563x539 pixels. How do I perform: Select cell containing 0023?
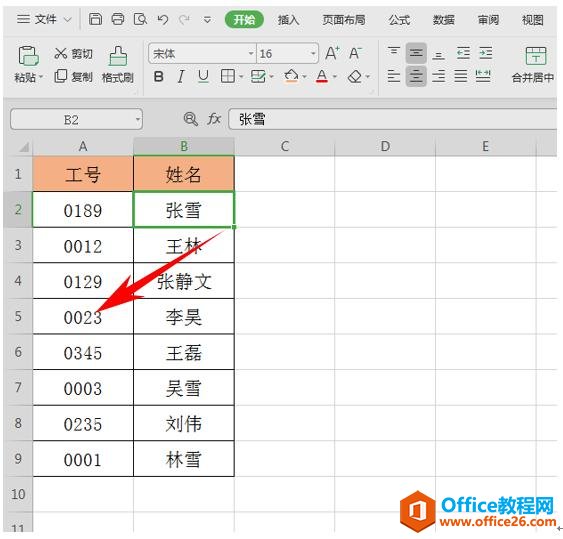tap(83, 316)
